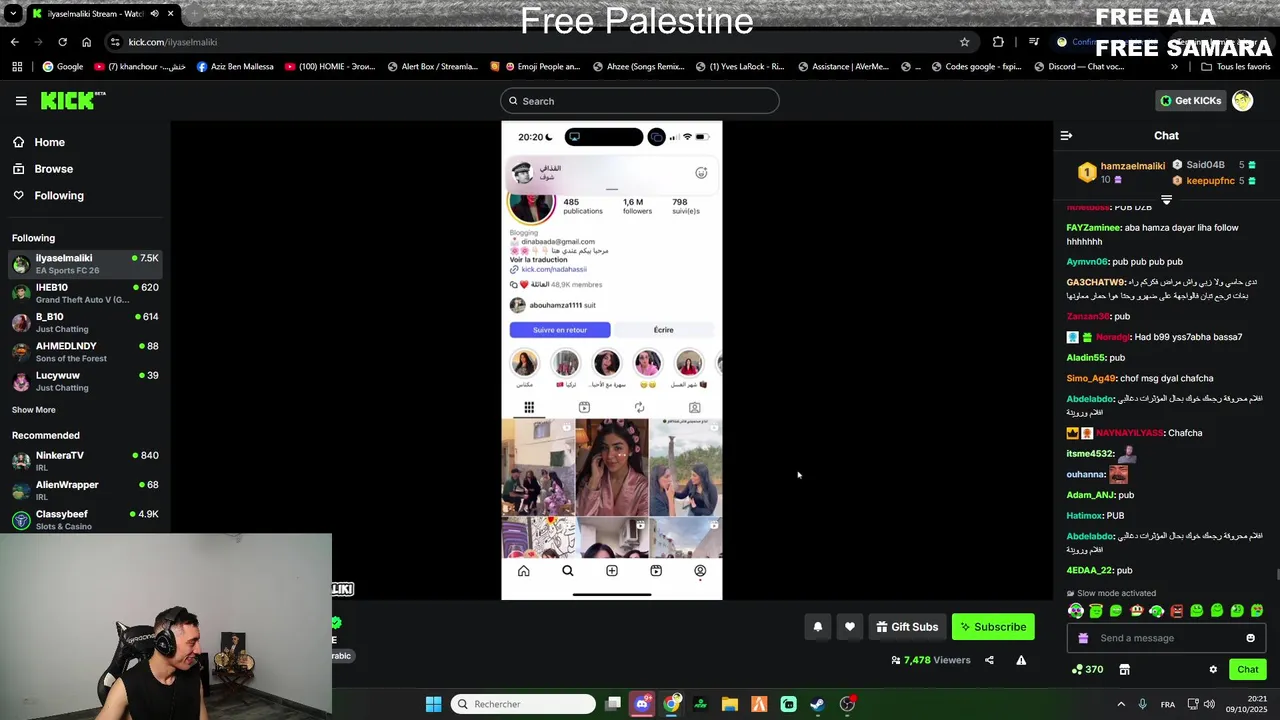
Task: Open the IHEB10 channel in Following
Action: pyautogui.click(x=85, y=293)
